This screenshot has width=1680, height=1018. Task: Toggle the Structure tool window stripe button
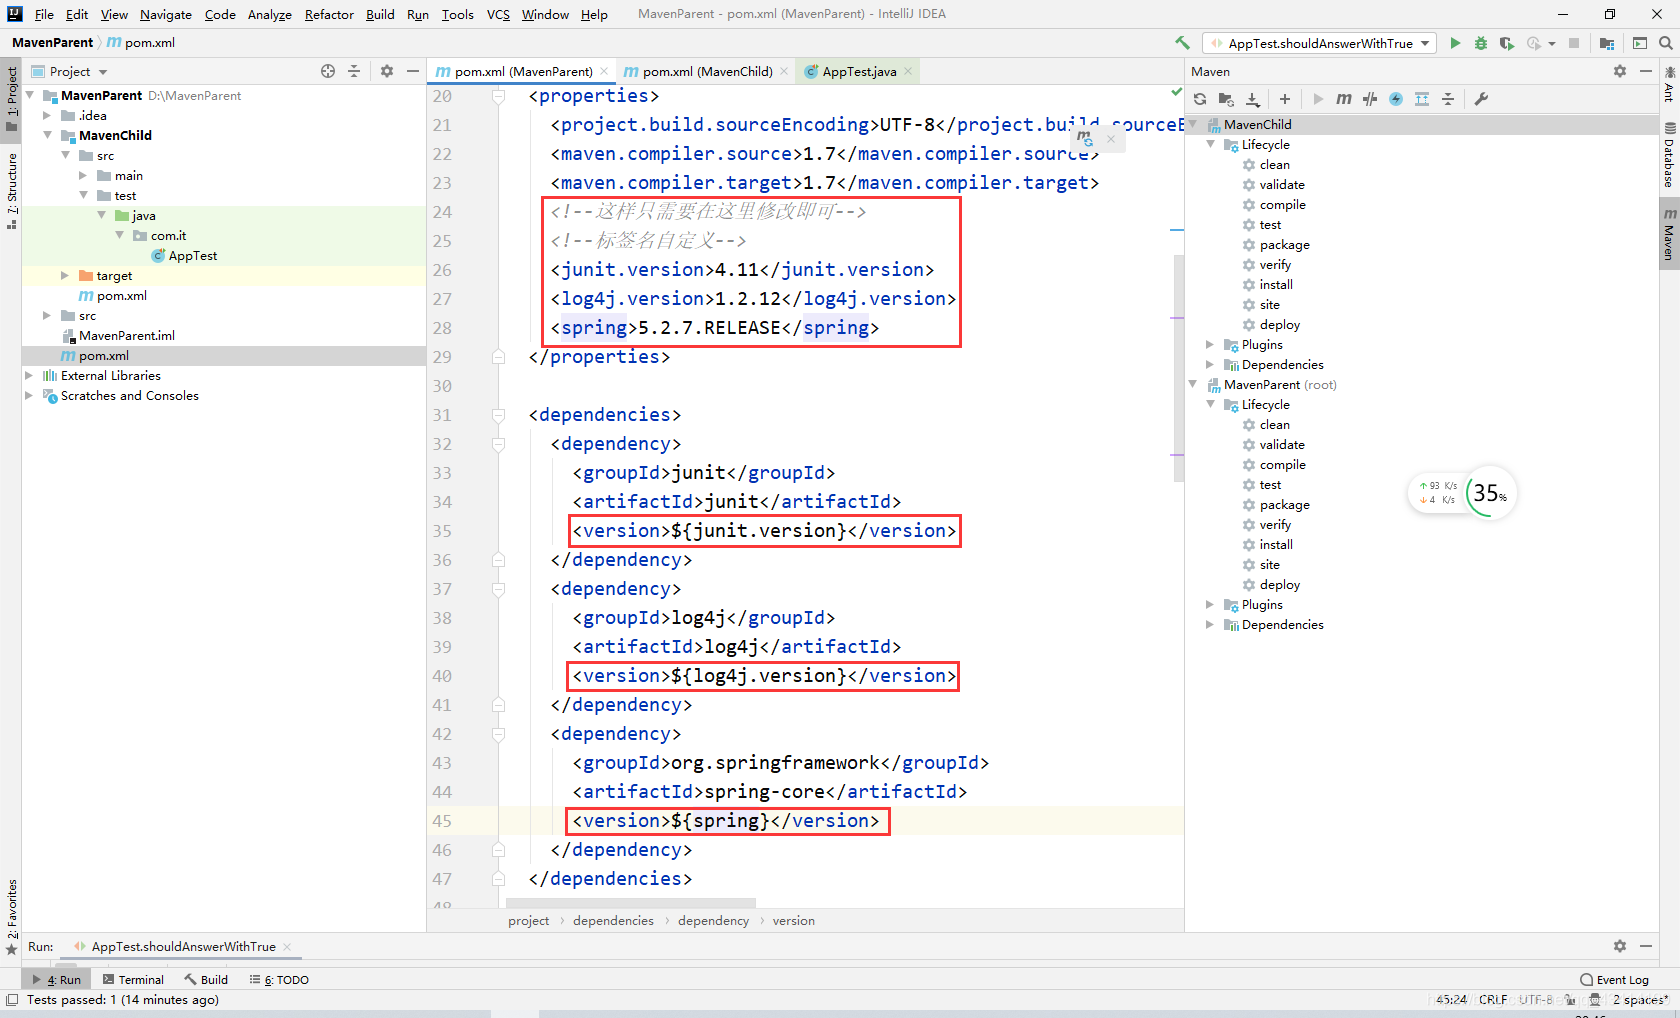click(x=11, y=190)
